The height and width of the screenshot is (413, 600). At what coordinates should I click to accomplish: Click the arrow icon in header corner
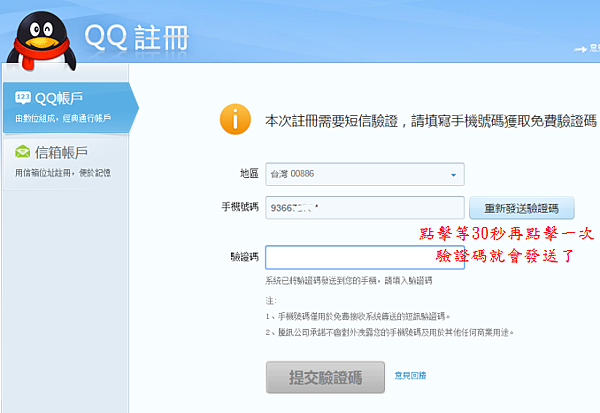[580, 49]
